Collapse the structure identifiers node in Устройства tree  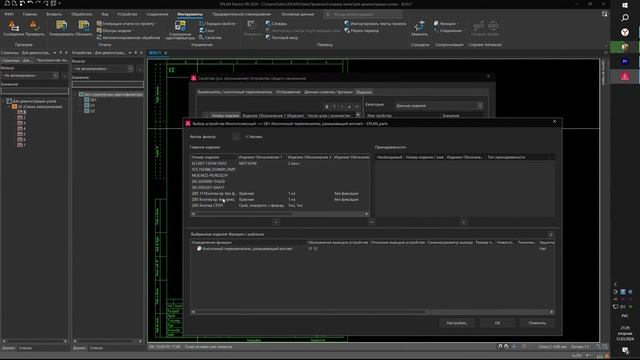76,94
